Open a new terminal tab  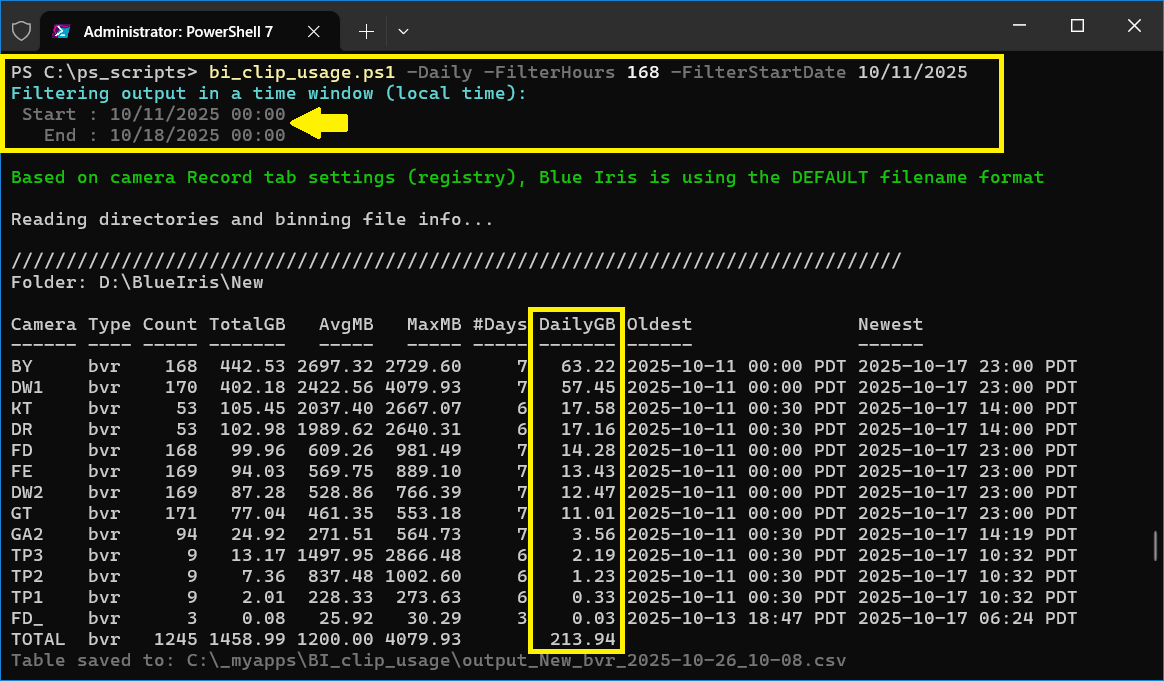click(x=366, y=32)
